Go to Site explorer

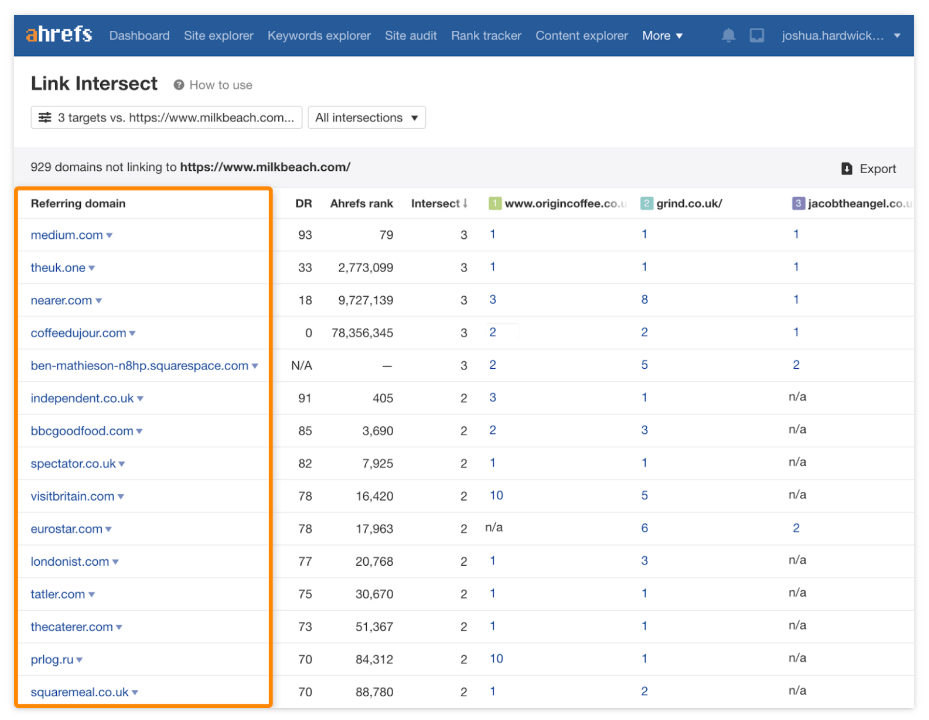coord(219,36)
